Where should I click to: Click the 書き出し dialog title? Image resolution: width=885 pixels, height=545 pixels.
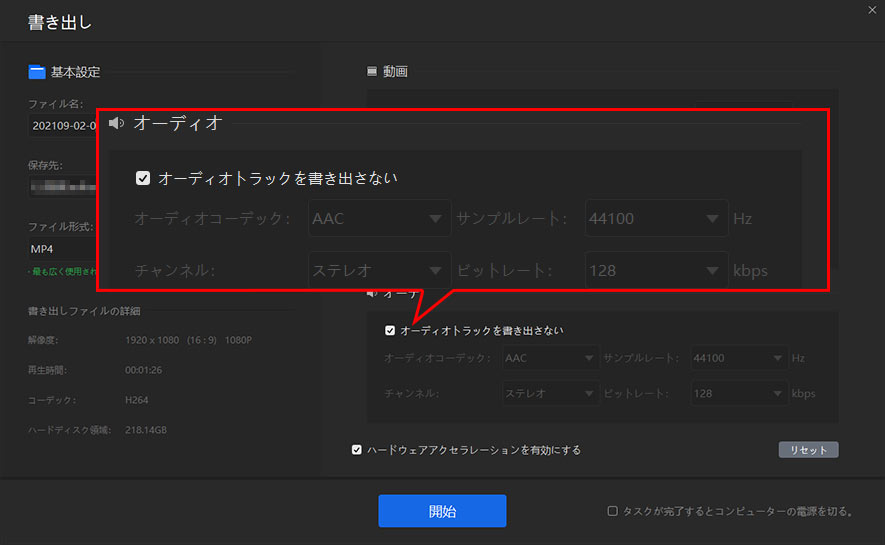[59, 23]
